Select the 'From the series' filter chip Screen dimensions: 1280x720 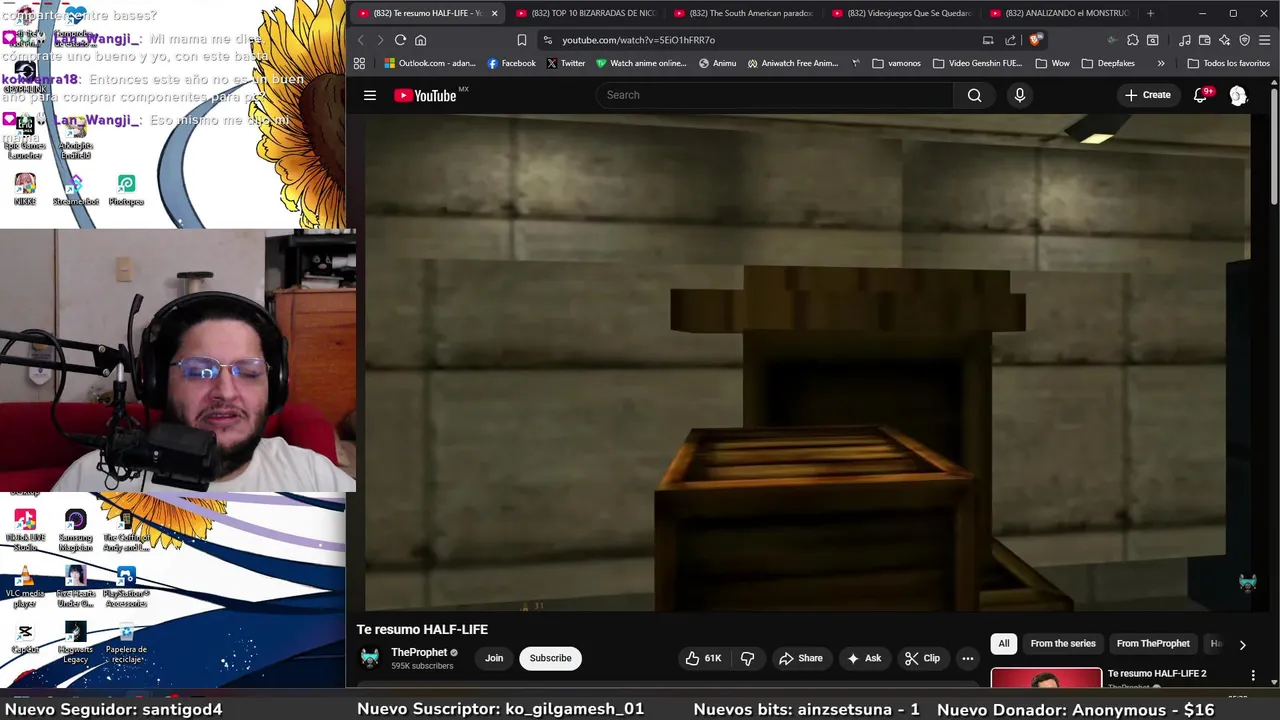[x=1063, y=644]
